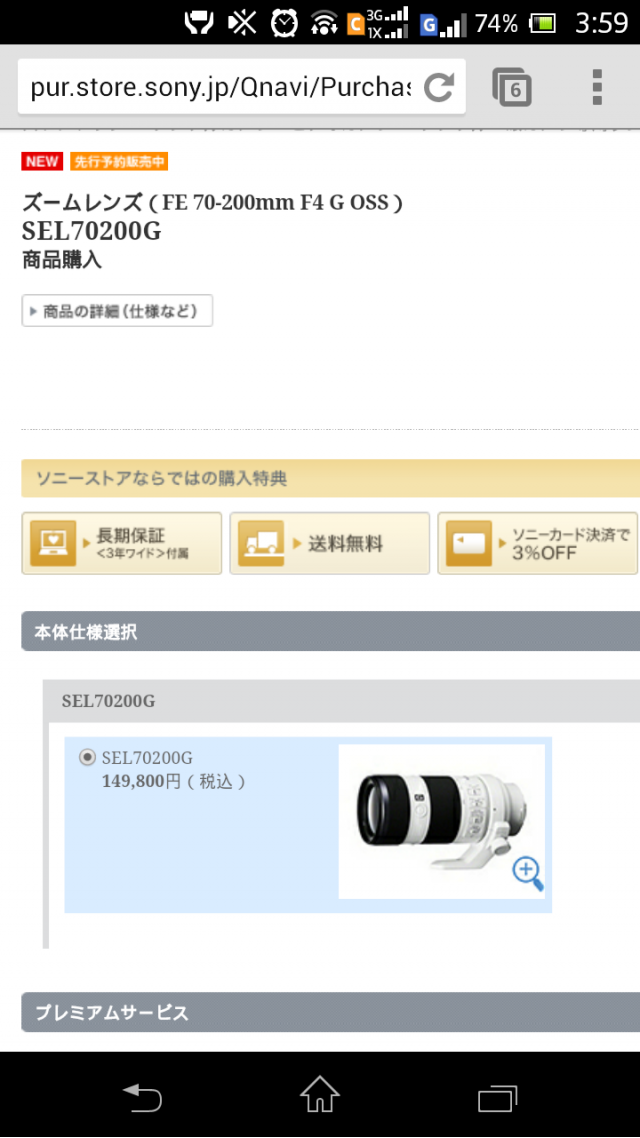Expand 商品の詳細(仕様など) details
The width and height of the screenshot is (640, 1138).
pos(118,311)
